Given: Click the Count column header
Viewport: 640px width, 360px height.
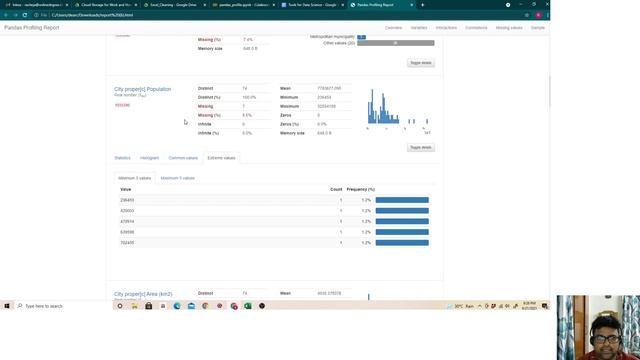Looking at the screenshot, I should (x=336, y=189).
